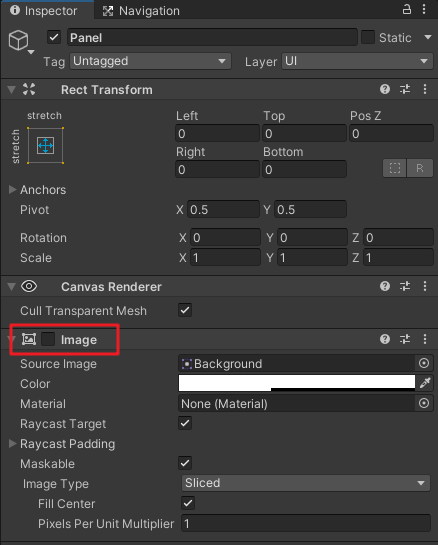This screenshot has width=438, height=545.
Task: Open the Material object picker circle
Action: click(x=424, y=404)
